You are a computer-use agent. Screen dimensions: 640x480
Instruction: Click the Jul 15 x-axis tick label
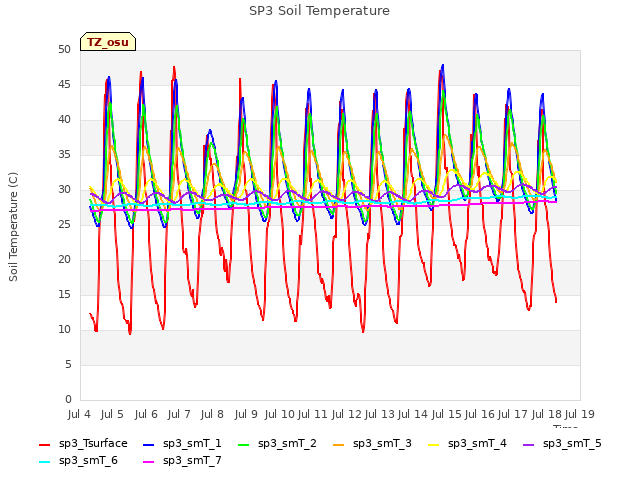point(447,414)
